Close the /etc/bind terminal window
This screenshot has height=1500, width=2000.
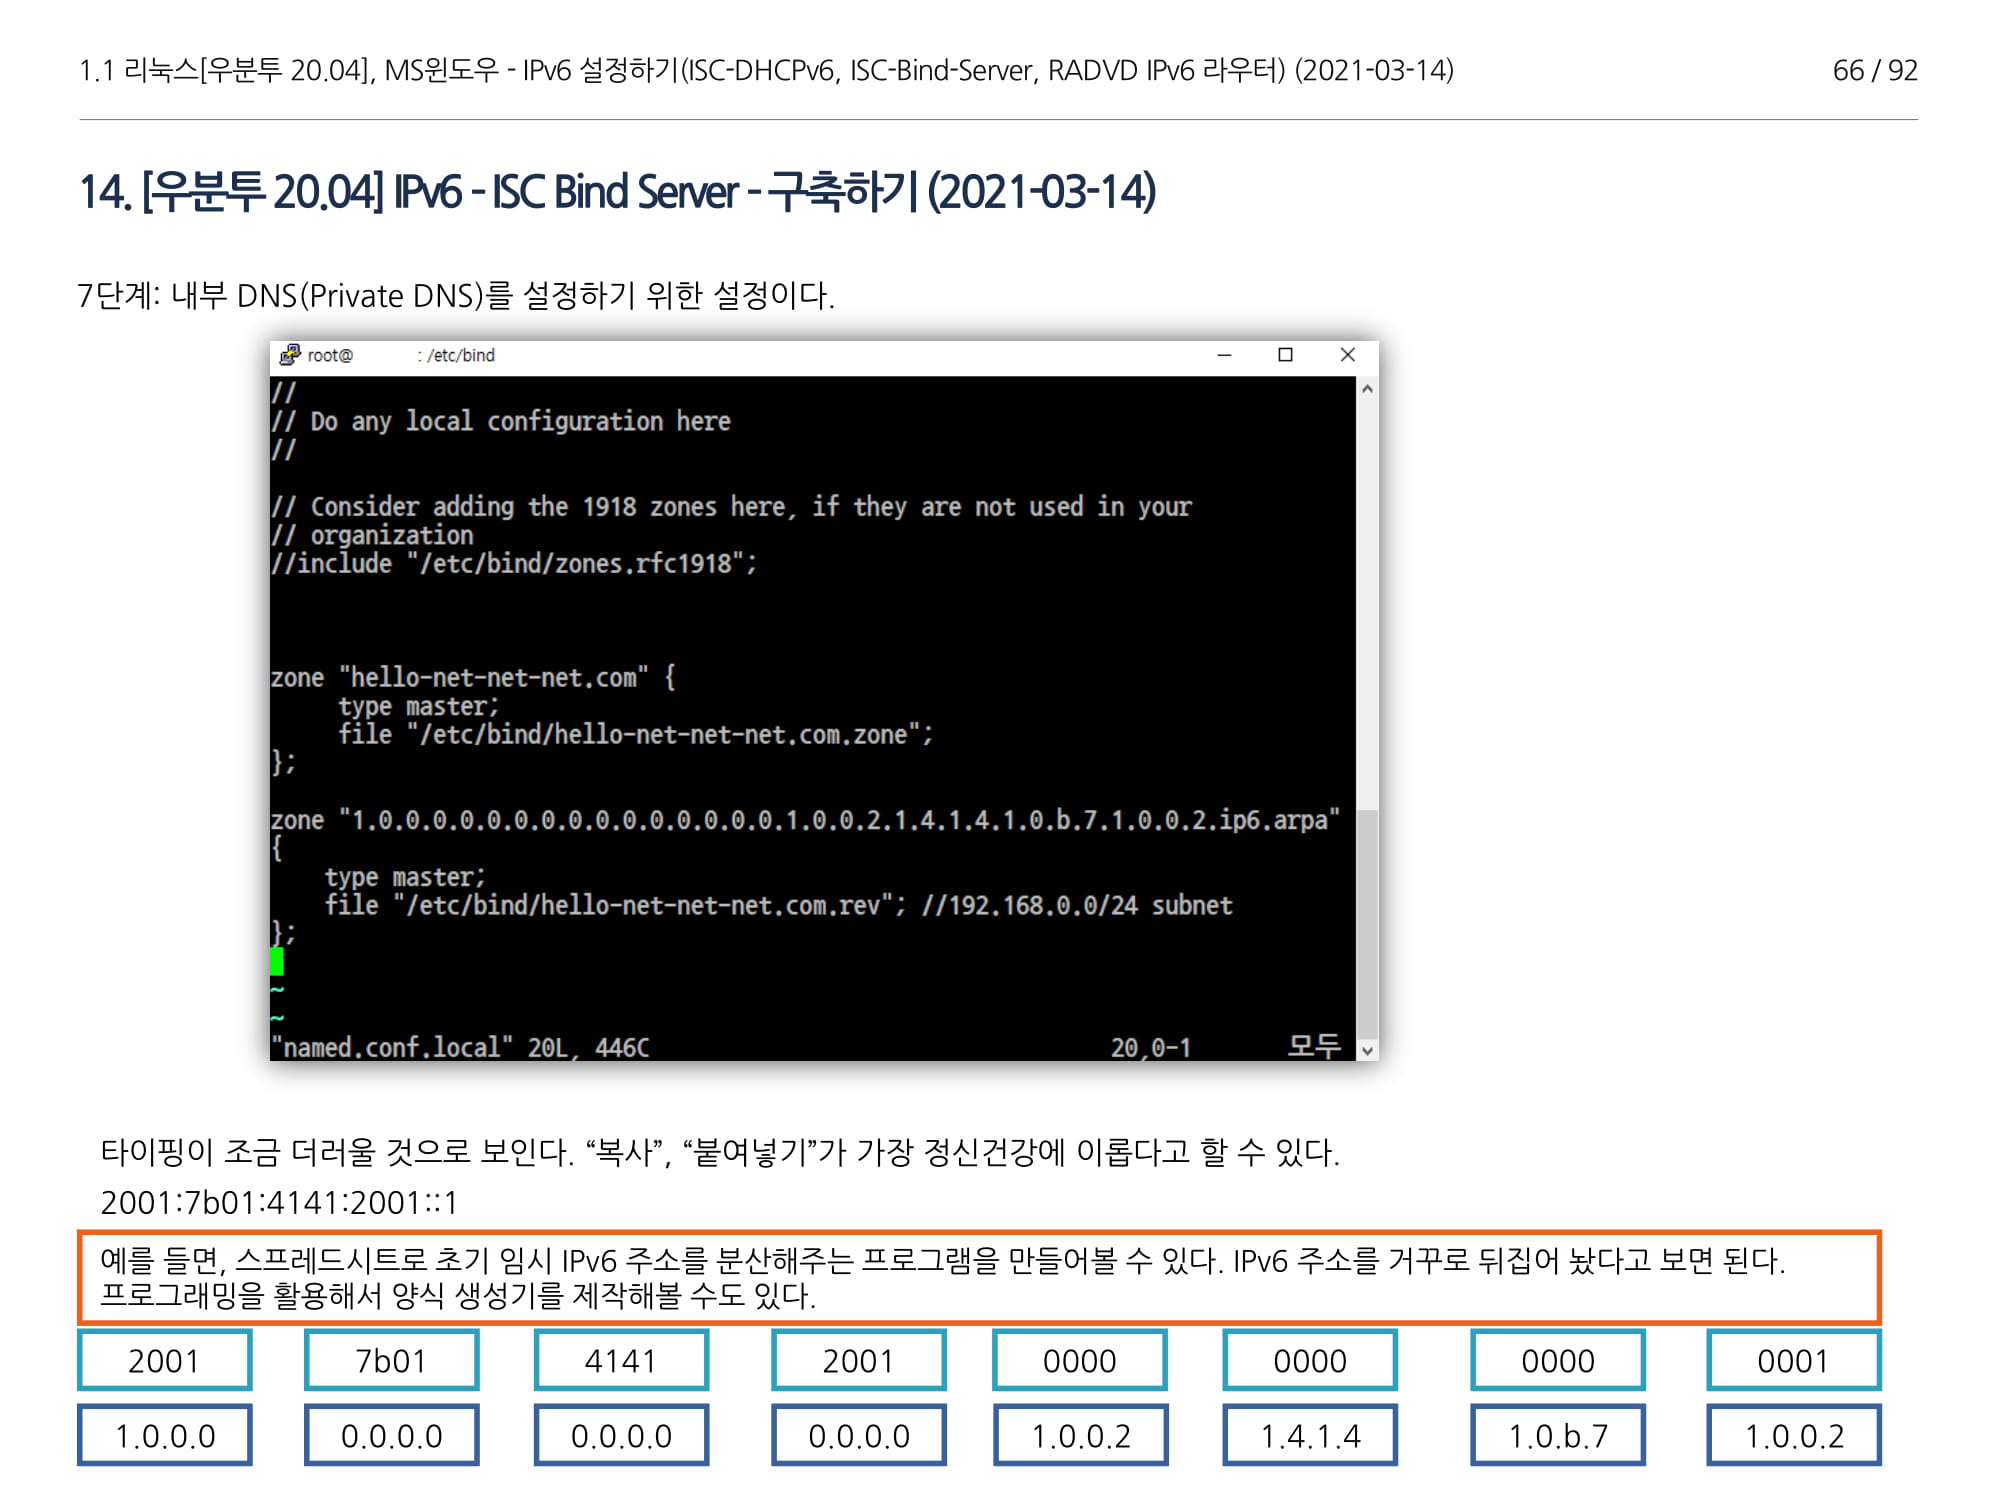(x=1347, y=355)
